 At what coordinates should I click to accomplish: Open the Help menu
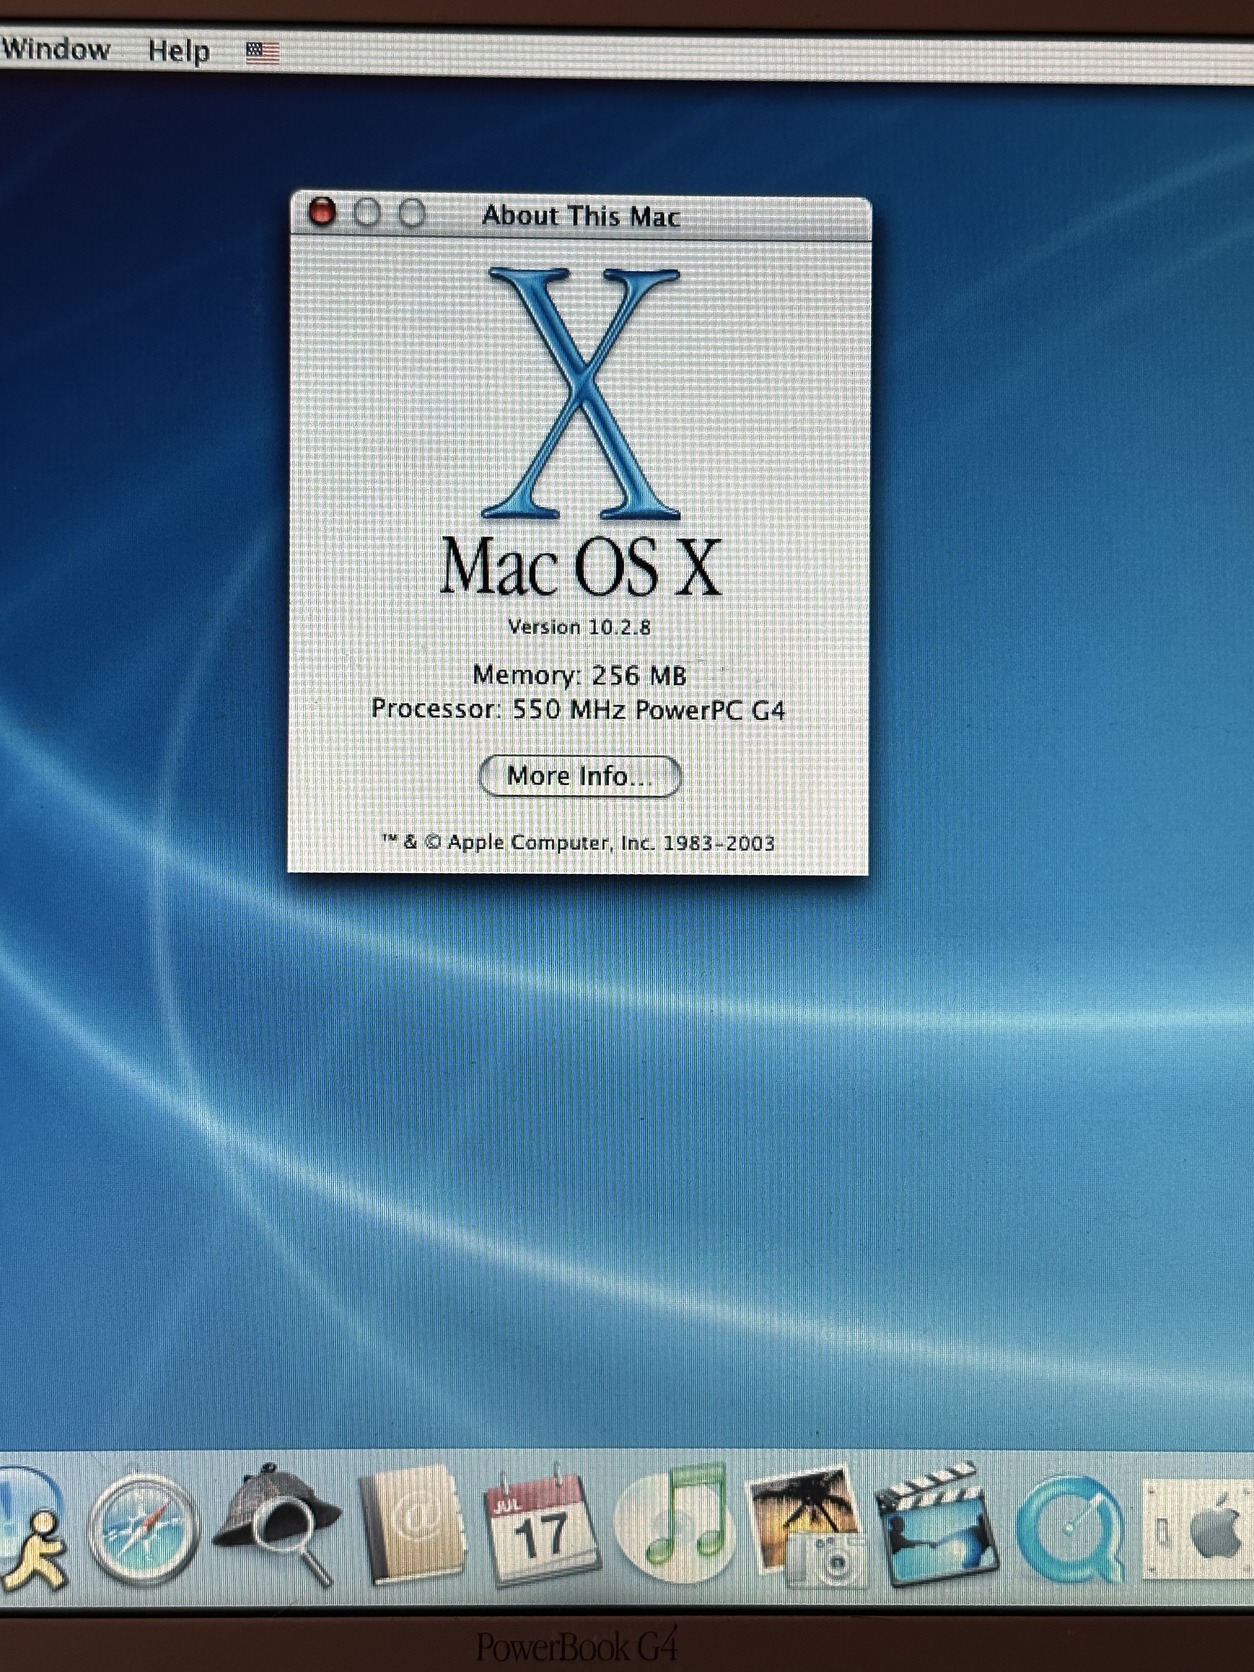(179, 50)
